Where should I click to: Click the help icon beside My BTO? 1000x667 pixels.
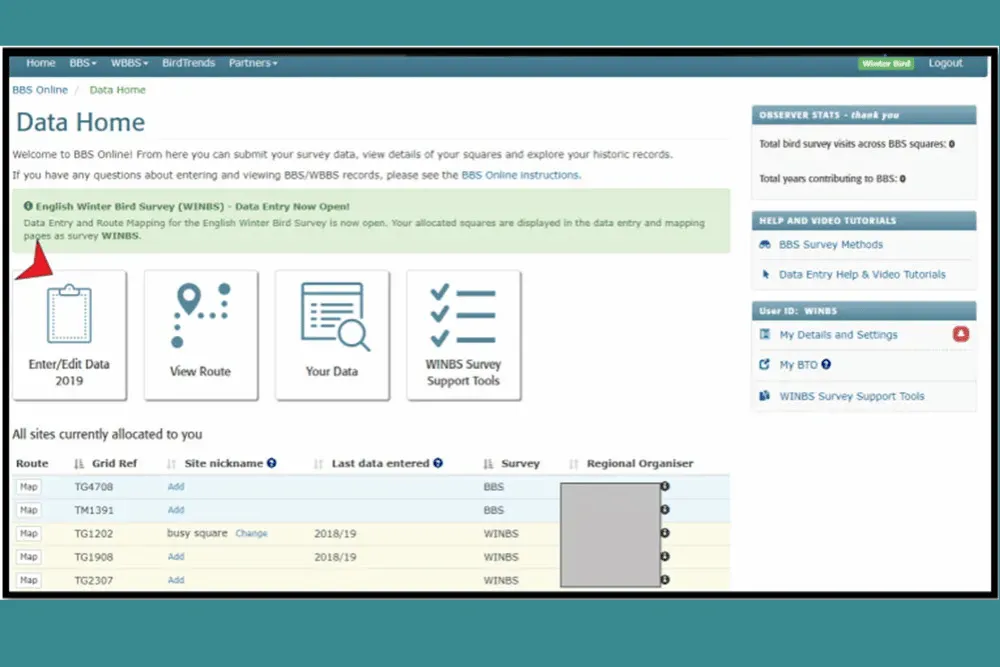(x=826, y=365)
